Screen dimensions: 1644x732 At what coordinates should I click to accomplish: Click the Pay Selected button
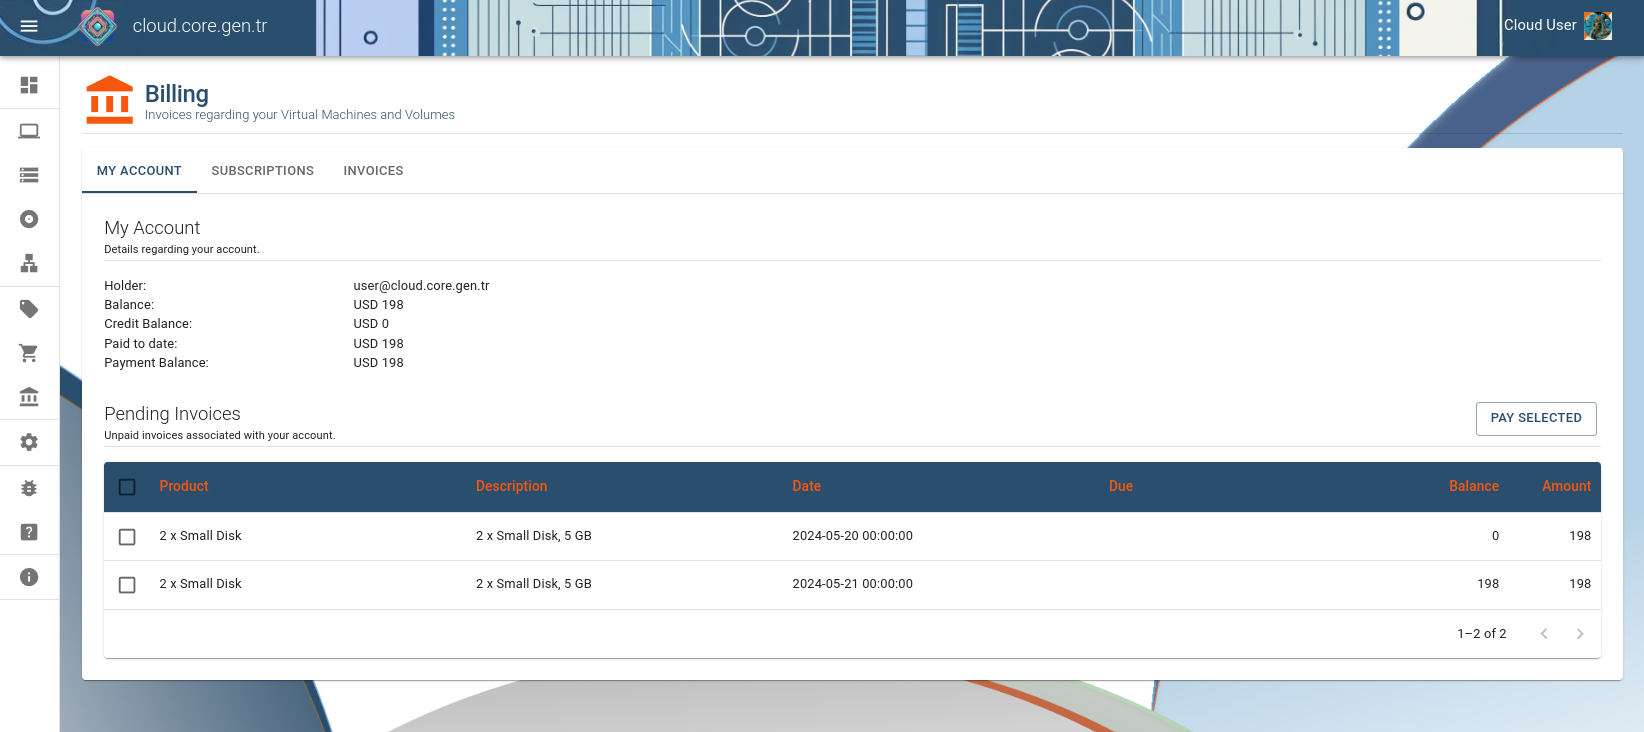[x=1536, y=419]
